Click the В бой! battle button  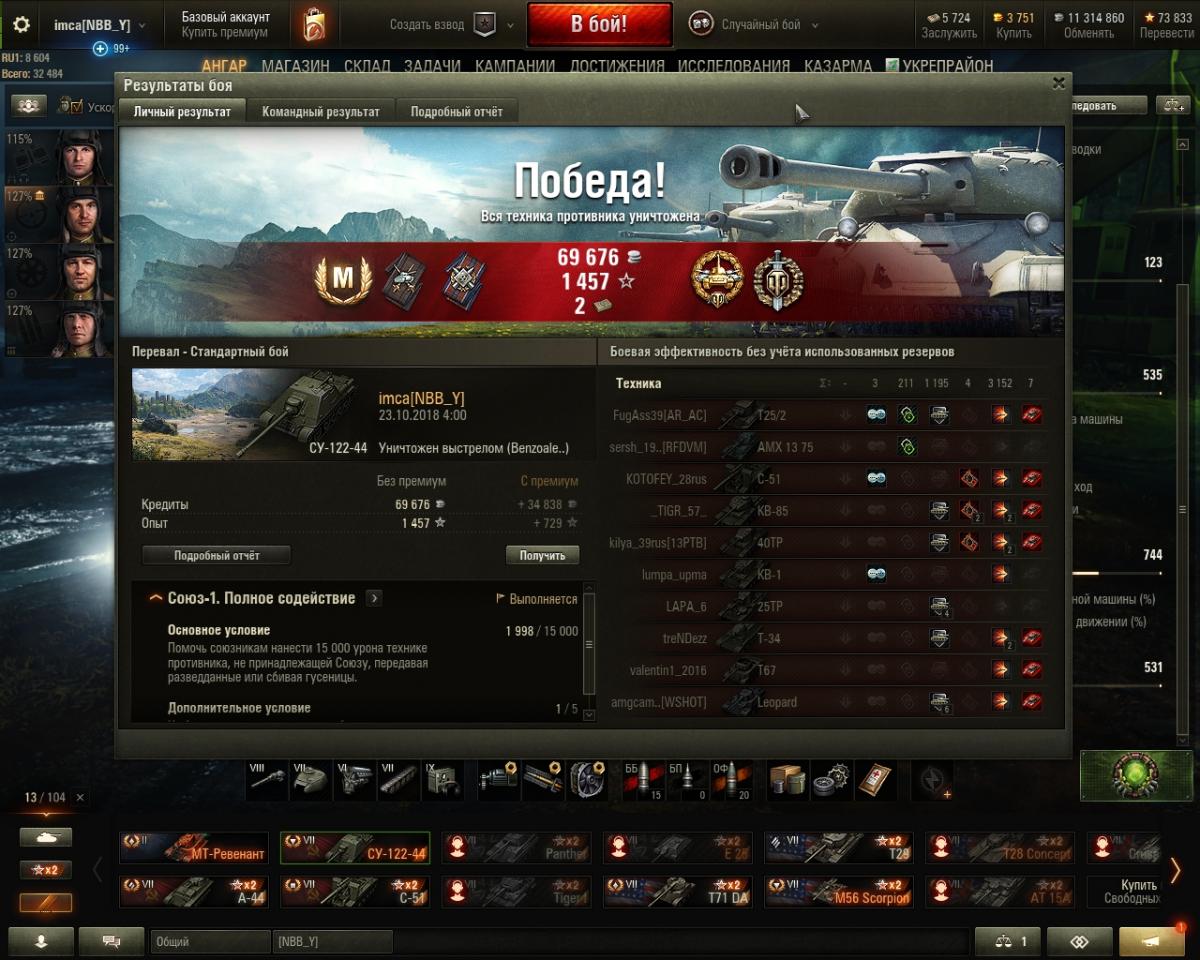(x=599, y=25)
